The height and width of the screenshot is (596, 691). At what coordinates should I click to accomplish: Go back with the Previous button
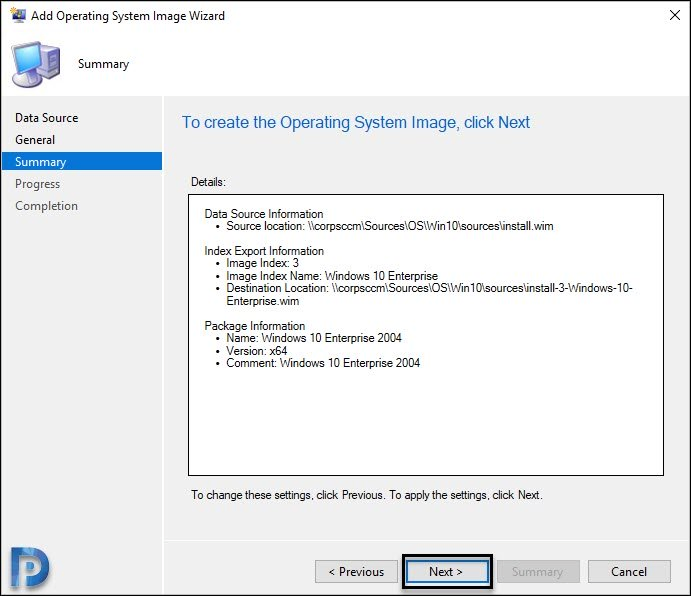356,571
